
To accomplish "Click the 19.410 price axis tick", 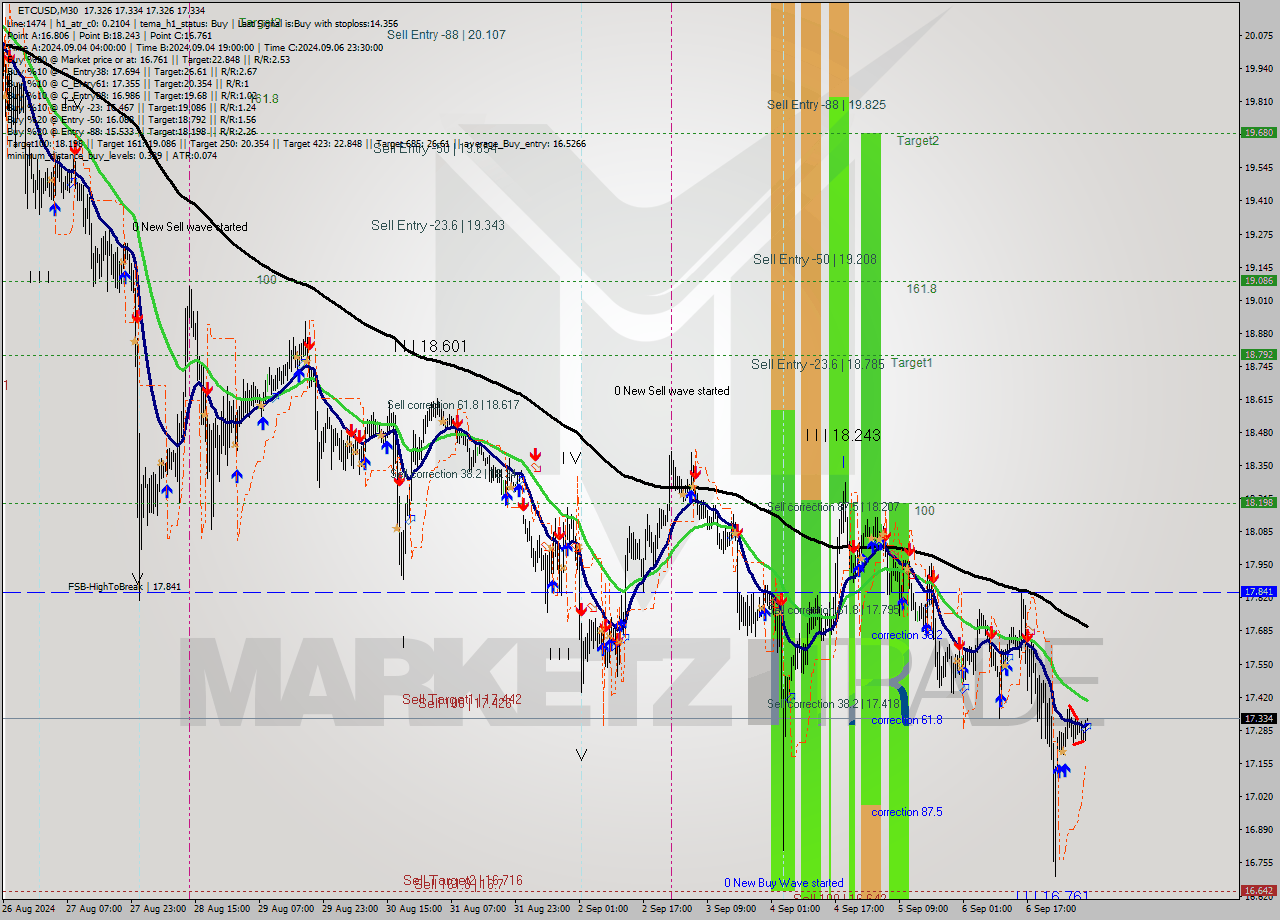I will tap(1258, 200).
